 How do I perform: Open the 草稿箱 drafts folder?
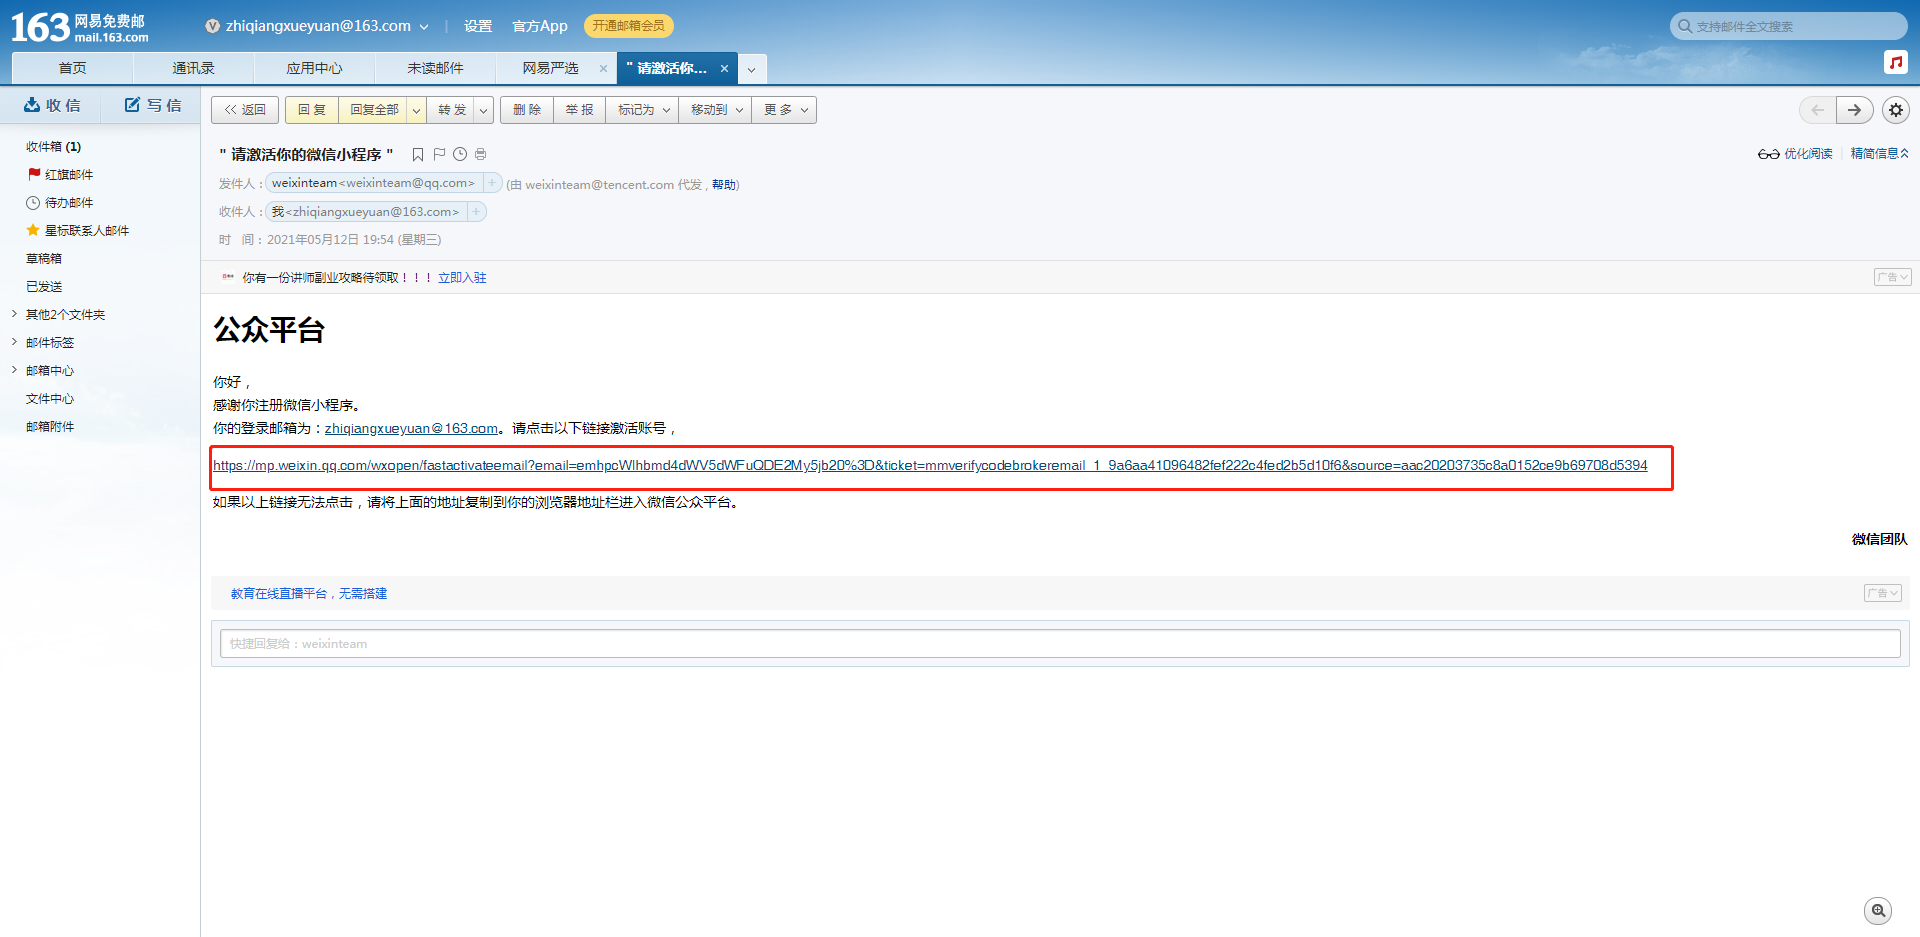coord(44,258)
